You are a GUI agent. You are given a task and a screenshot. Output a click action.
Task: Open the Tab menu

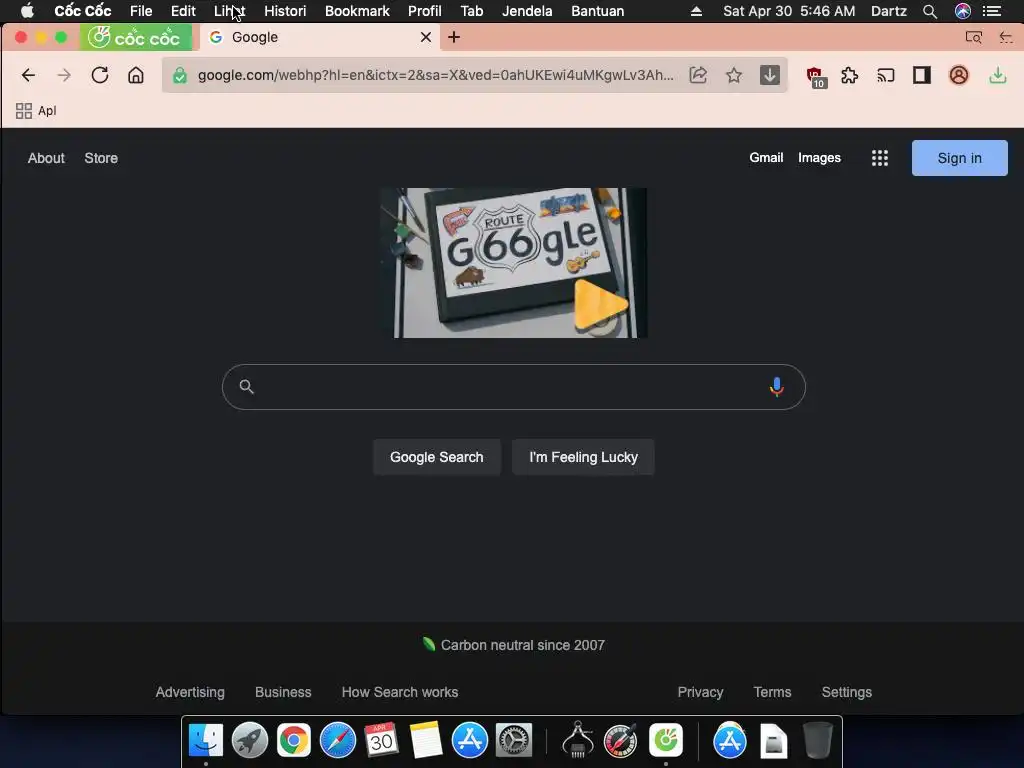click(x=472, y=11)
